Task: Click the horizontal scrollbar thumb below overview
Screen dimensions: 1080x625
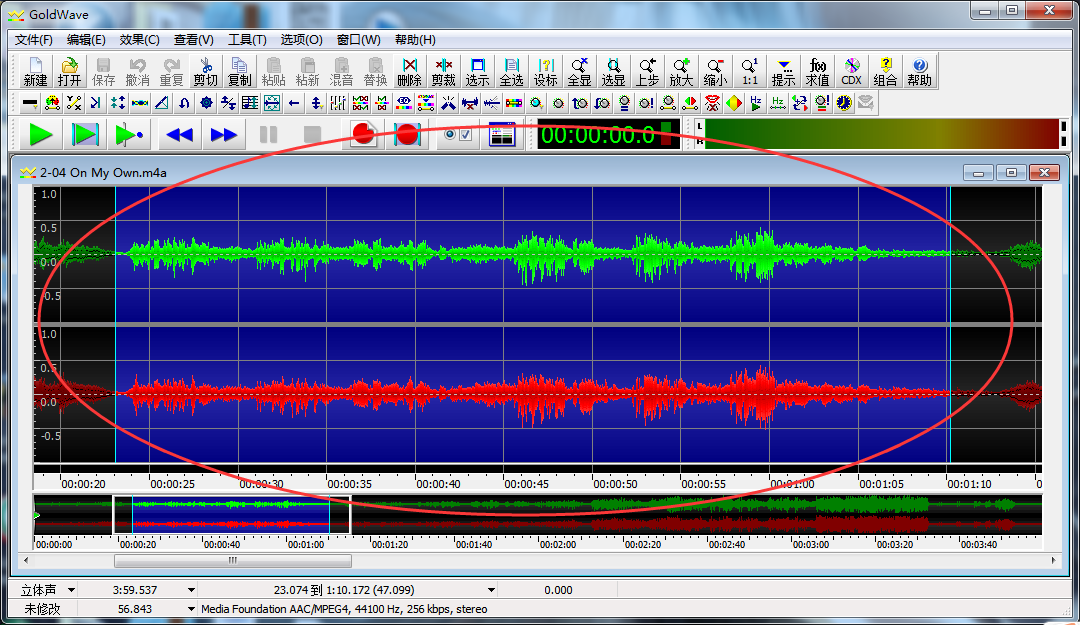Action: [232, 561]
